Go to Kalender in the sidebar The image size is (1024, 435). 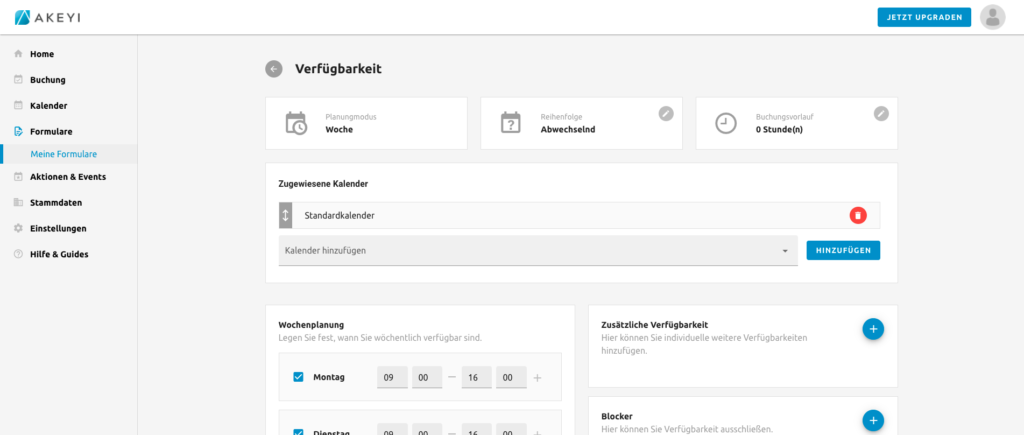[48, 105]
